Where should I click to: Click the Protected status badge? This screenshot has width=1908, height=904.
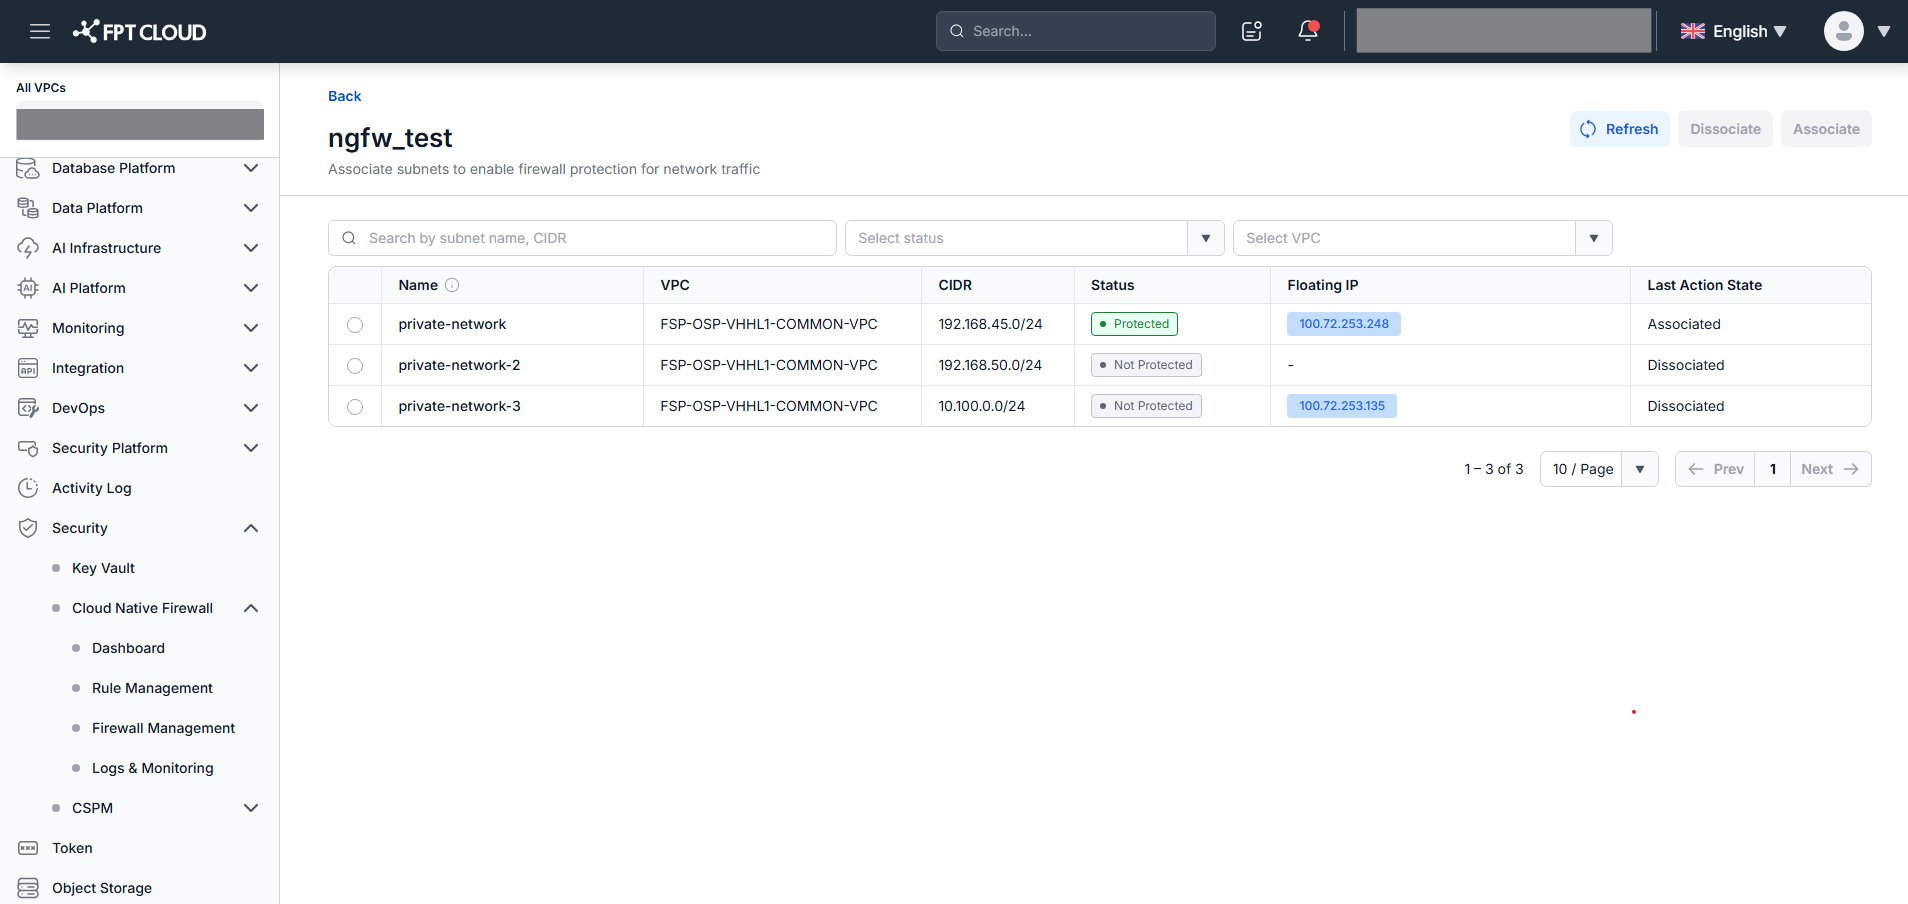click(1134, 324)
